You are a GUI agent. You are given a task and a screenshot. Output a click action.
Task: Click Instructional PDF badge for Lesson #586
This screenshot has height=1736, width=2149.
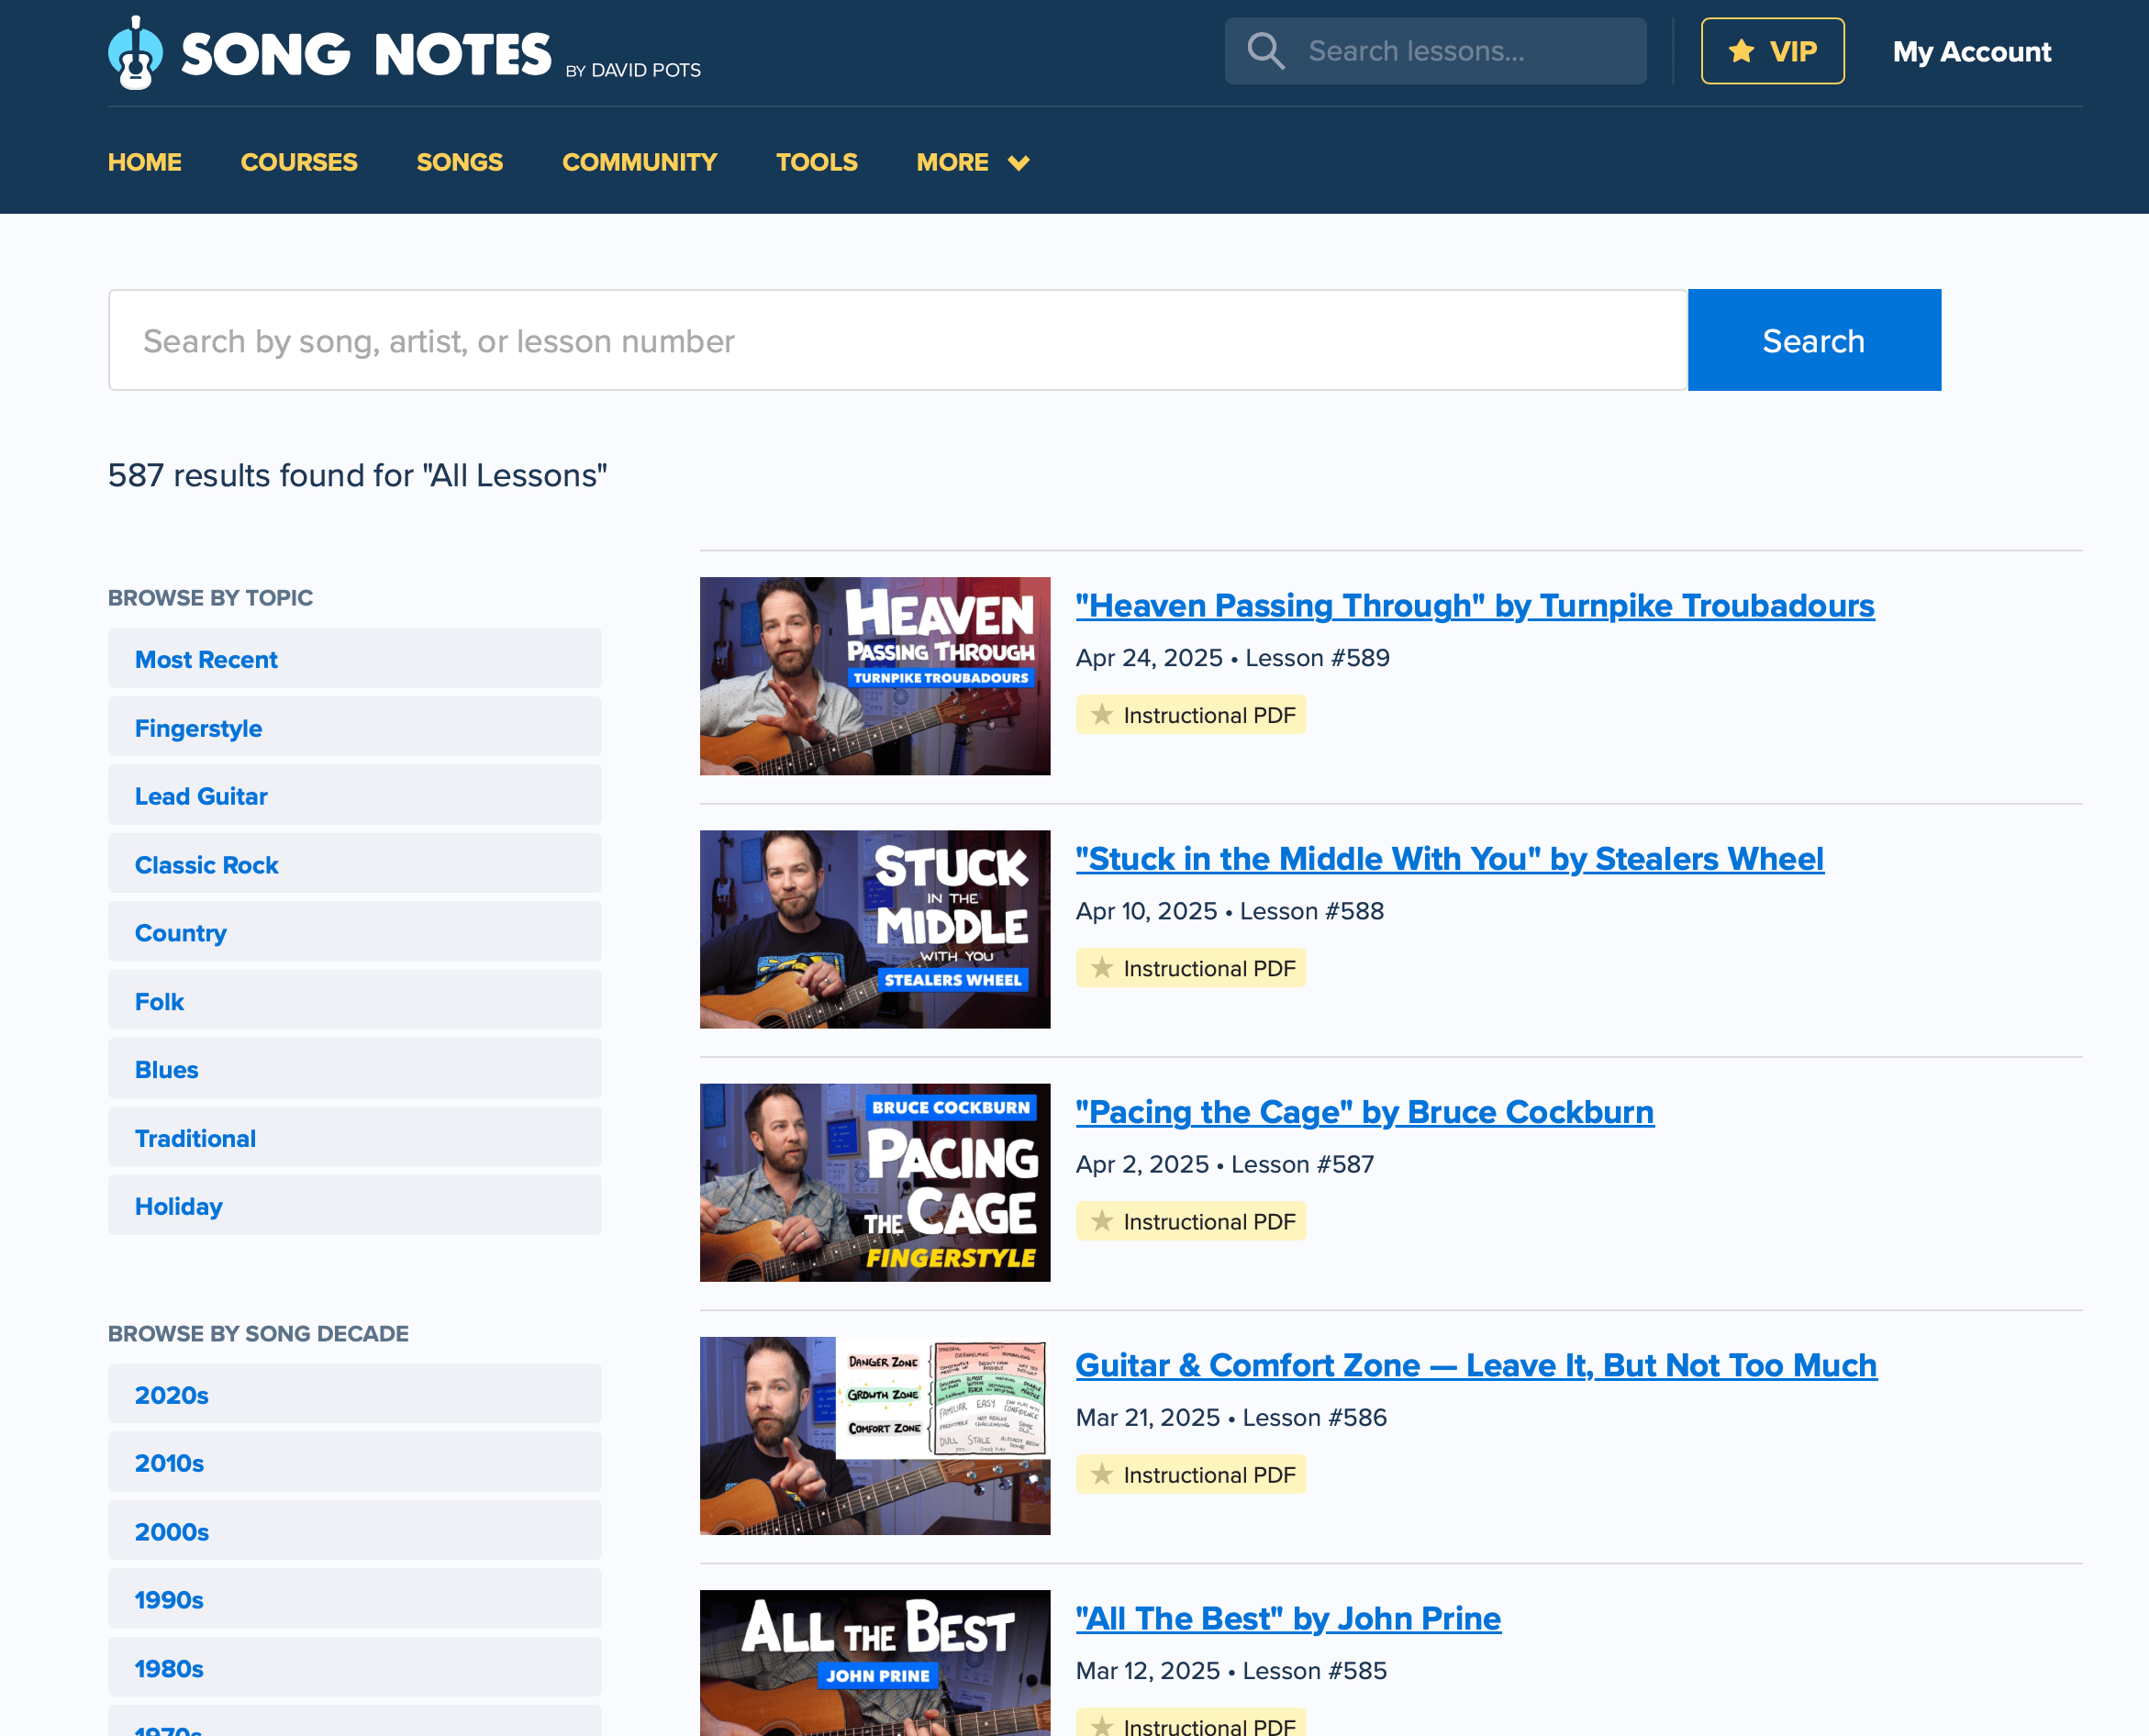coord(1191,1474)
